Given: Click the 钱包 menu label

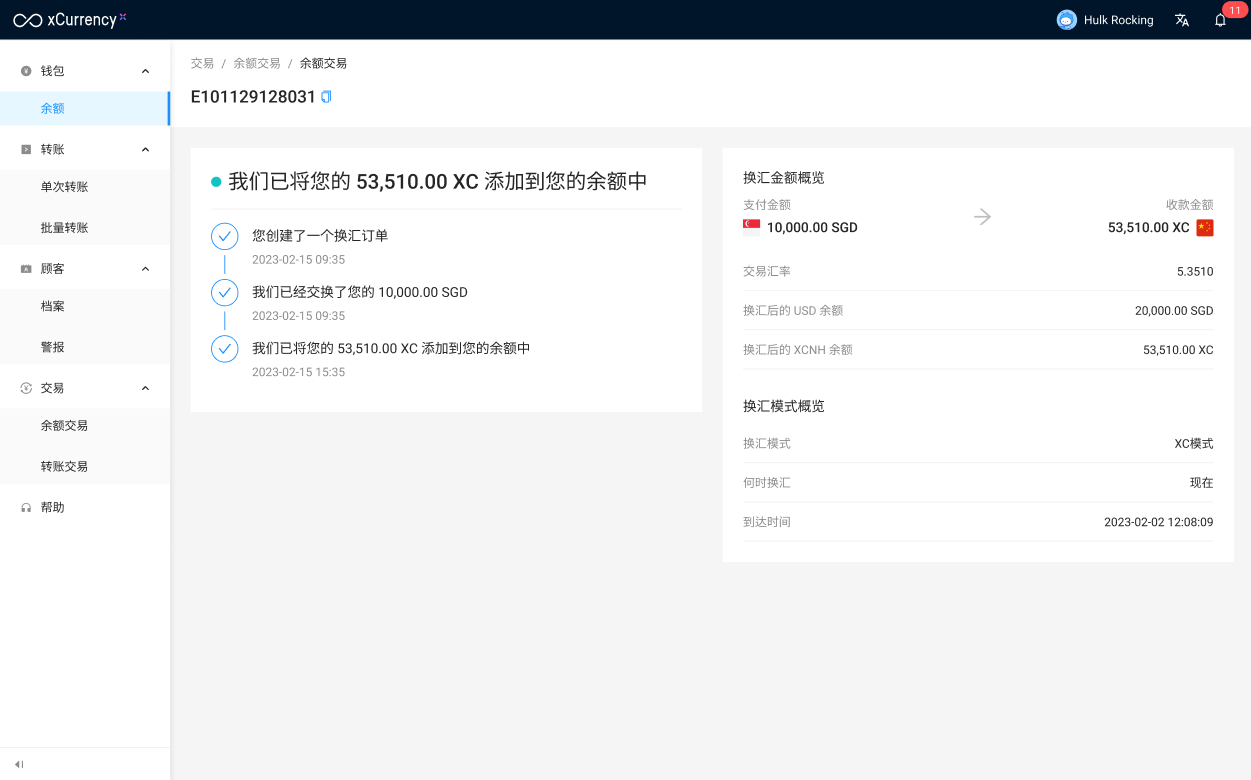Looking at the screenshot, I should (x=52, y=71).
